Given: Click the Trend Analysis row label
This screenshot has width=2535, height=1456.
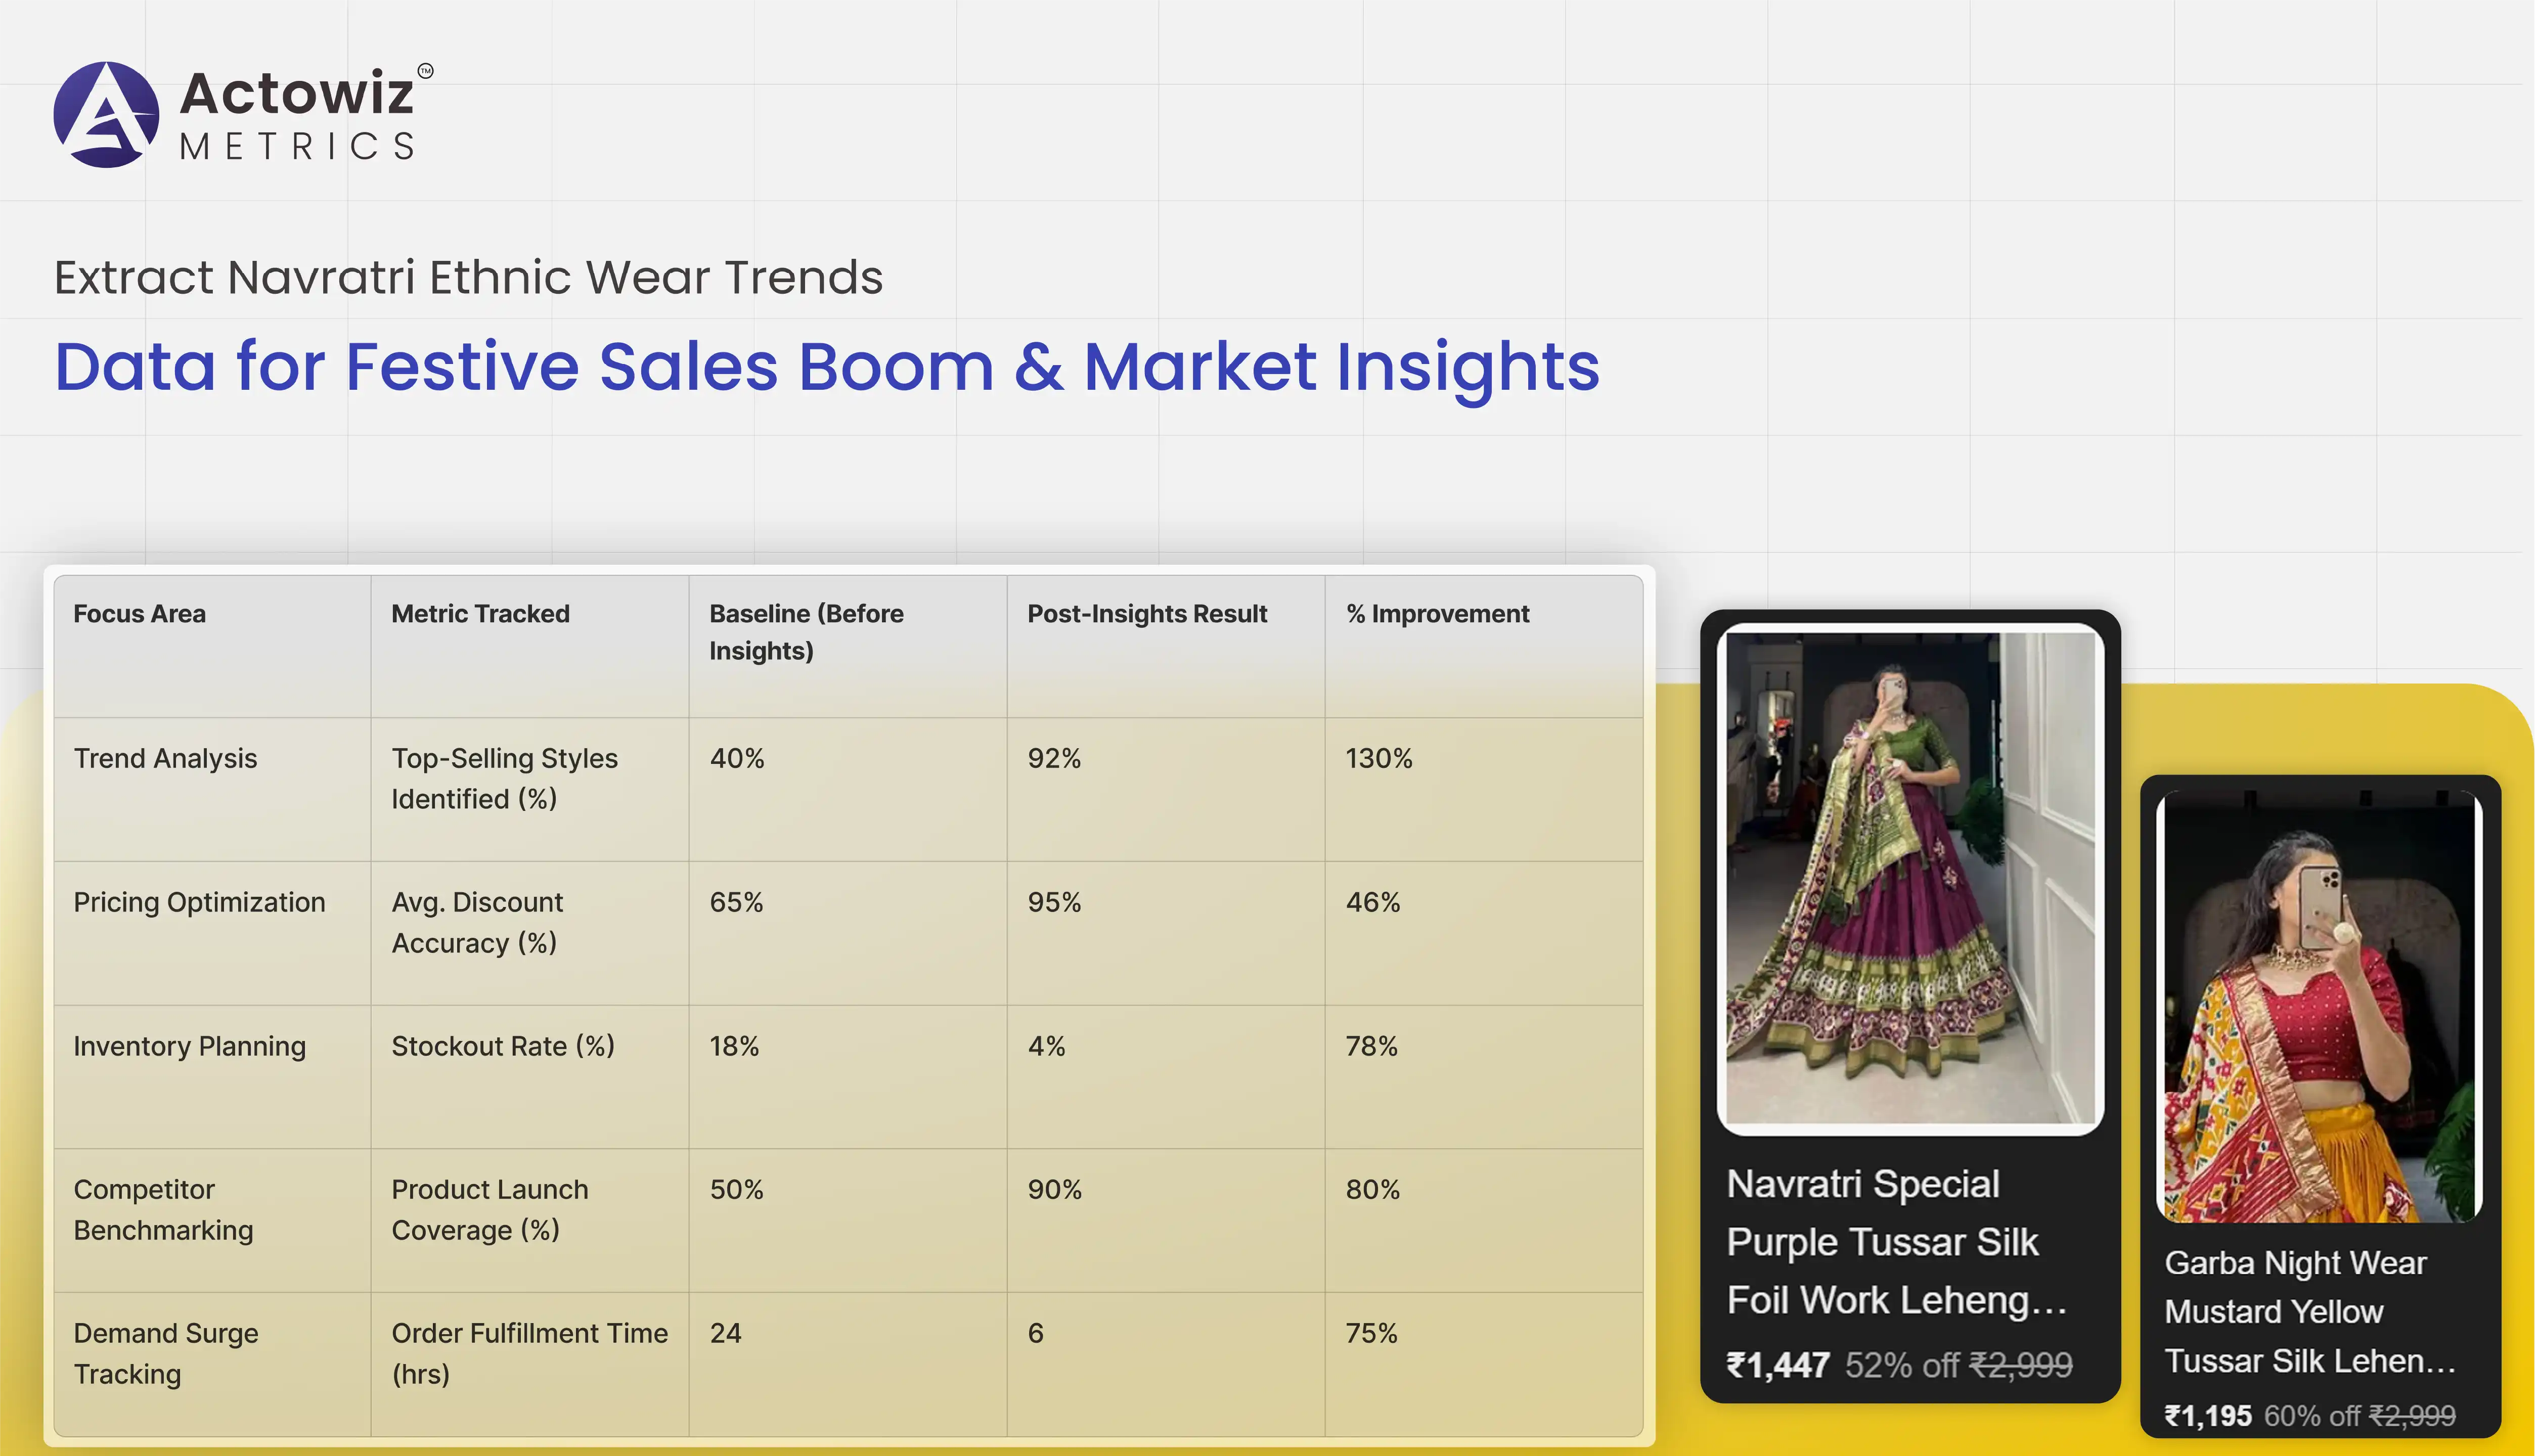Looking at the screenshot, I should coord(165,759).
